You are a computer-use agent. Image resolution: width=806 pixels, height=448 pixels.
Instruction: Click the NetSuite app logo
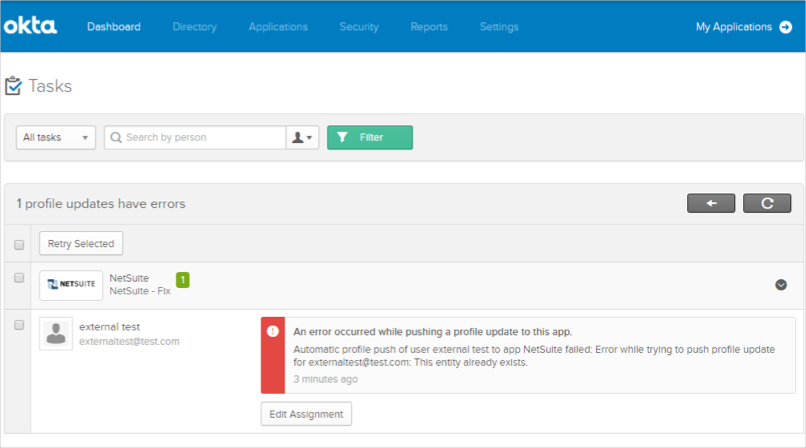click(x=71, y=285)
